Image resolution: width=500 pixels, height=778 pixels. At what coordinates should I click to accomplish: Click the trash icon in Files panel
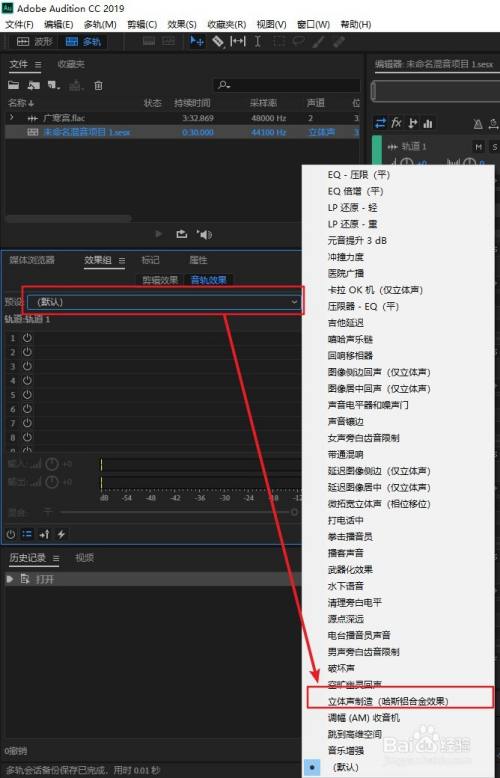tap(99, 85)
